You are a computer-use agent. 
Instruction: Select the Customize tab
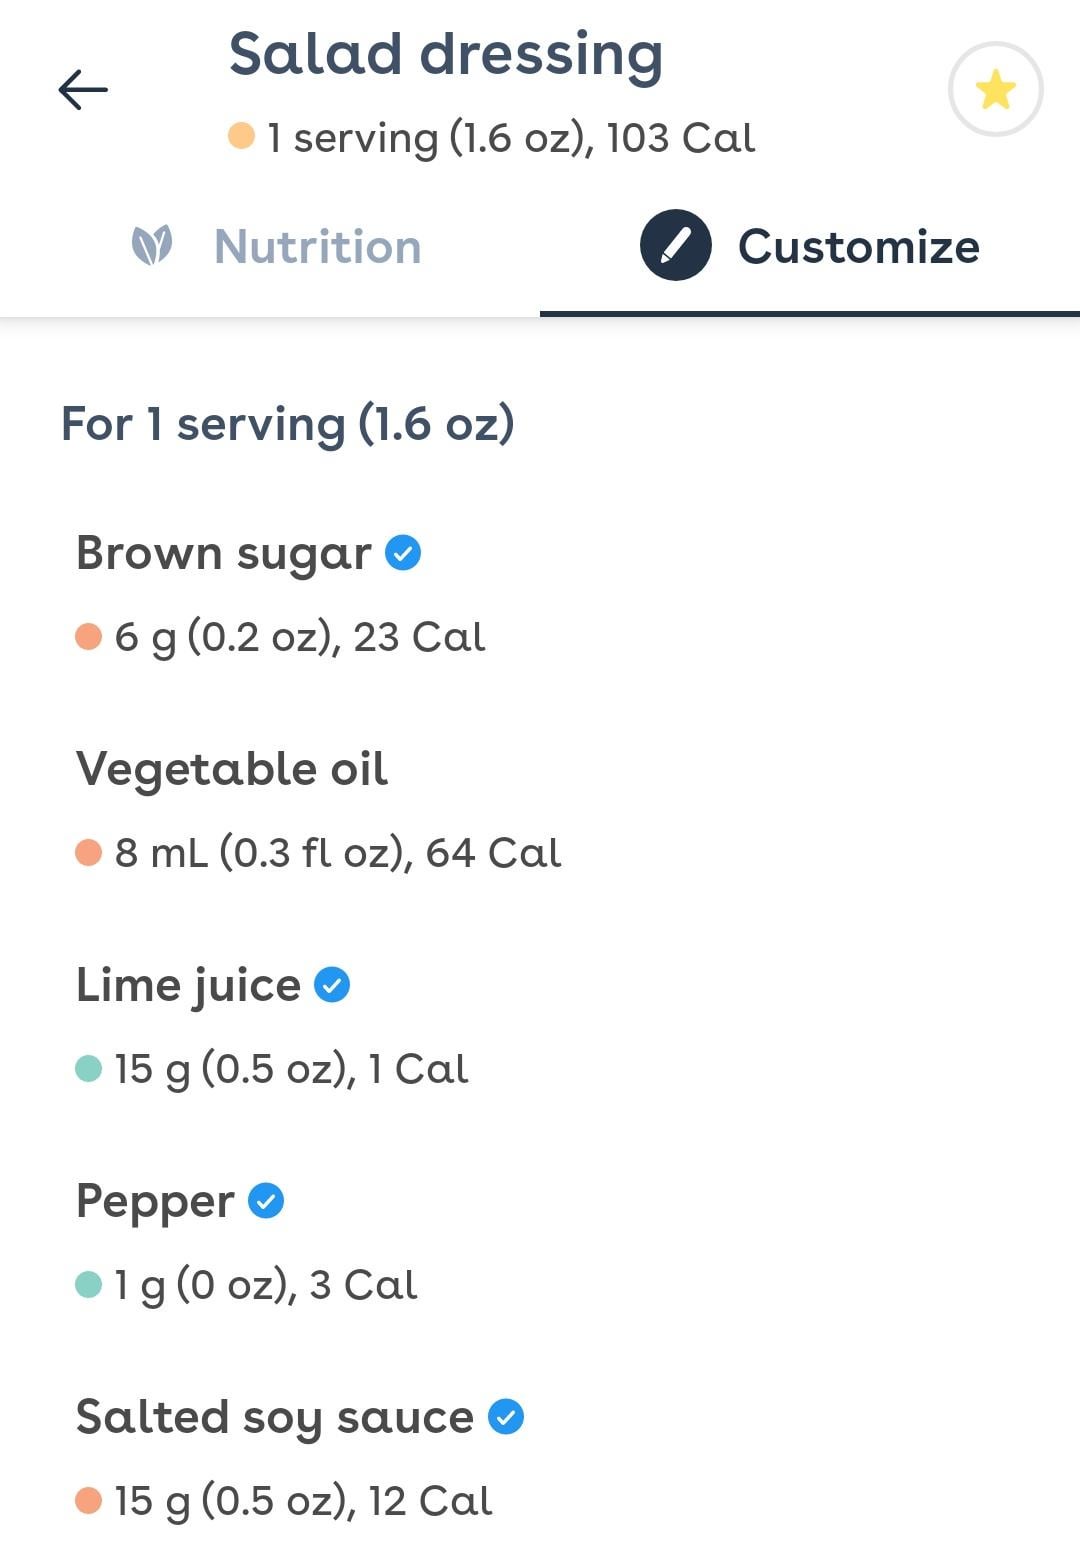(858, 247)
